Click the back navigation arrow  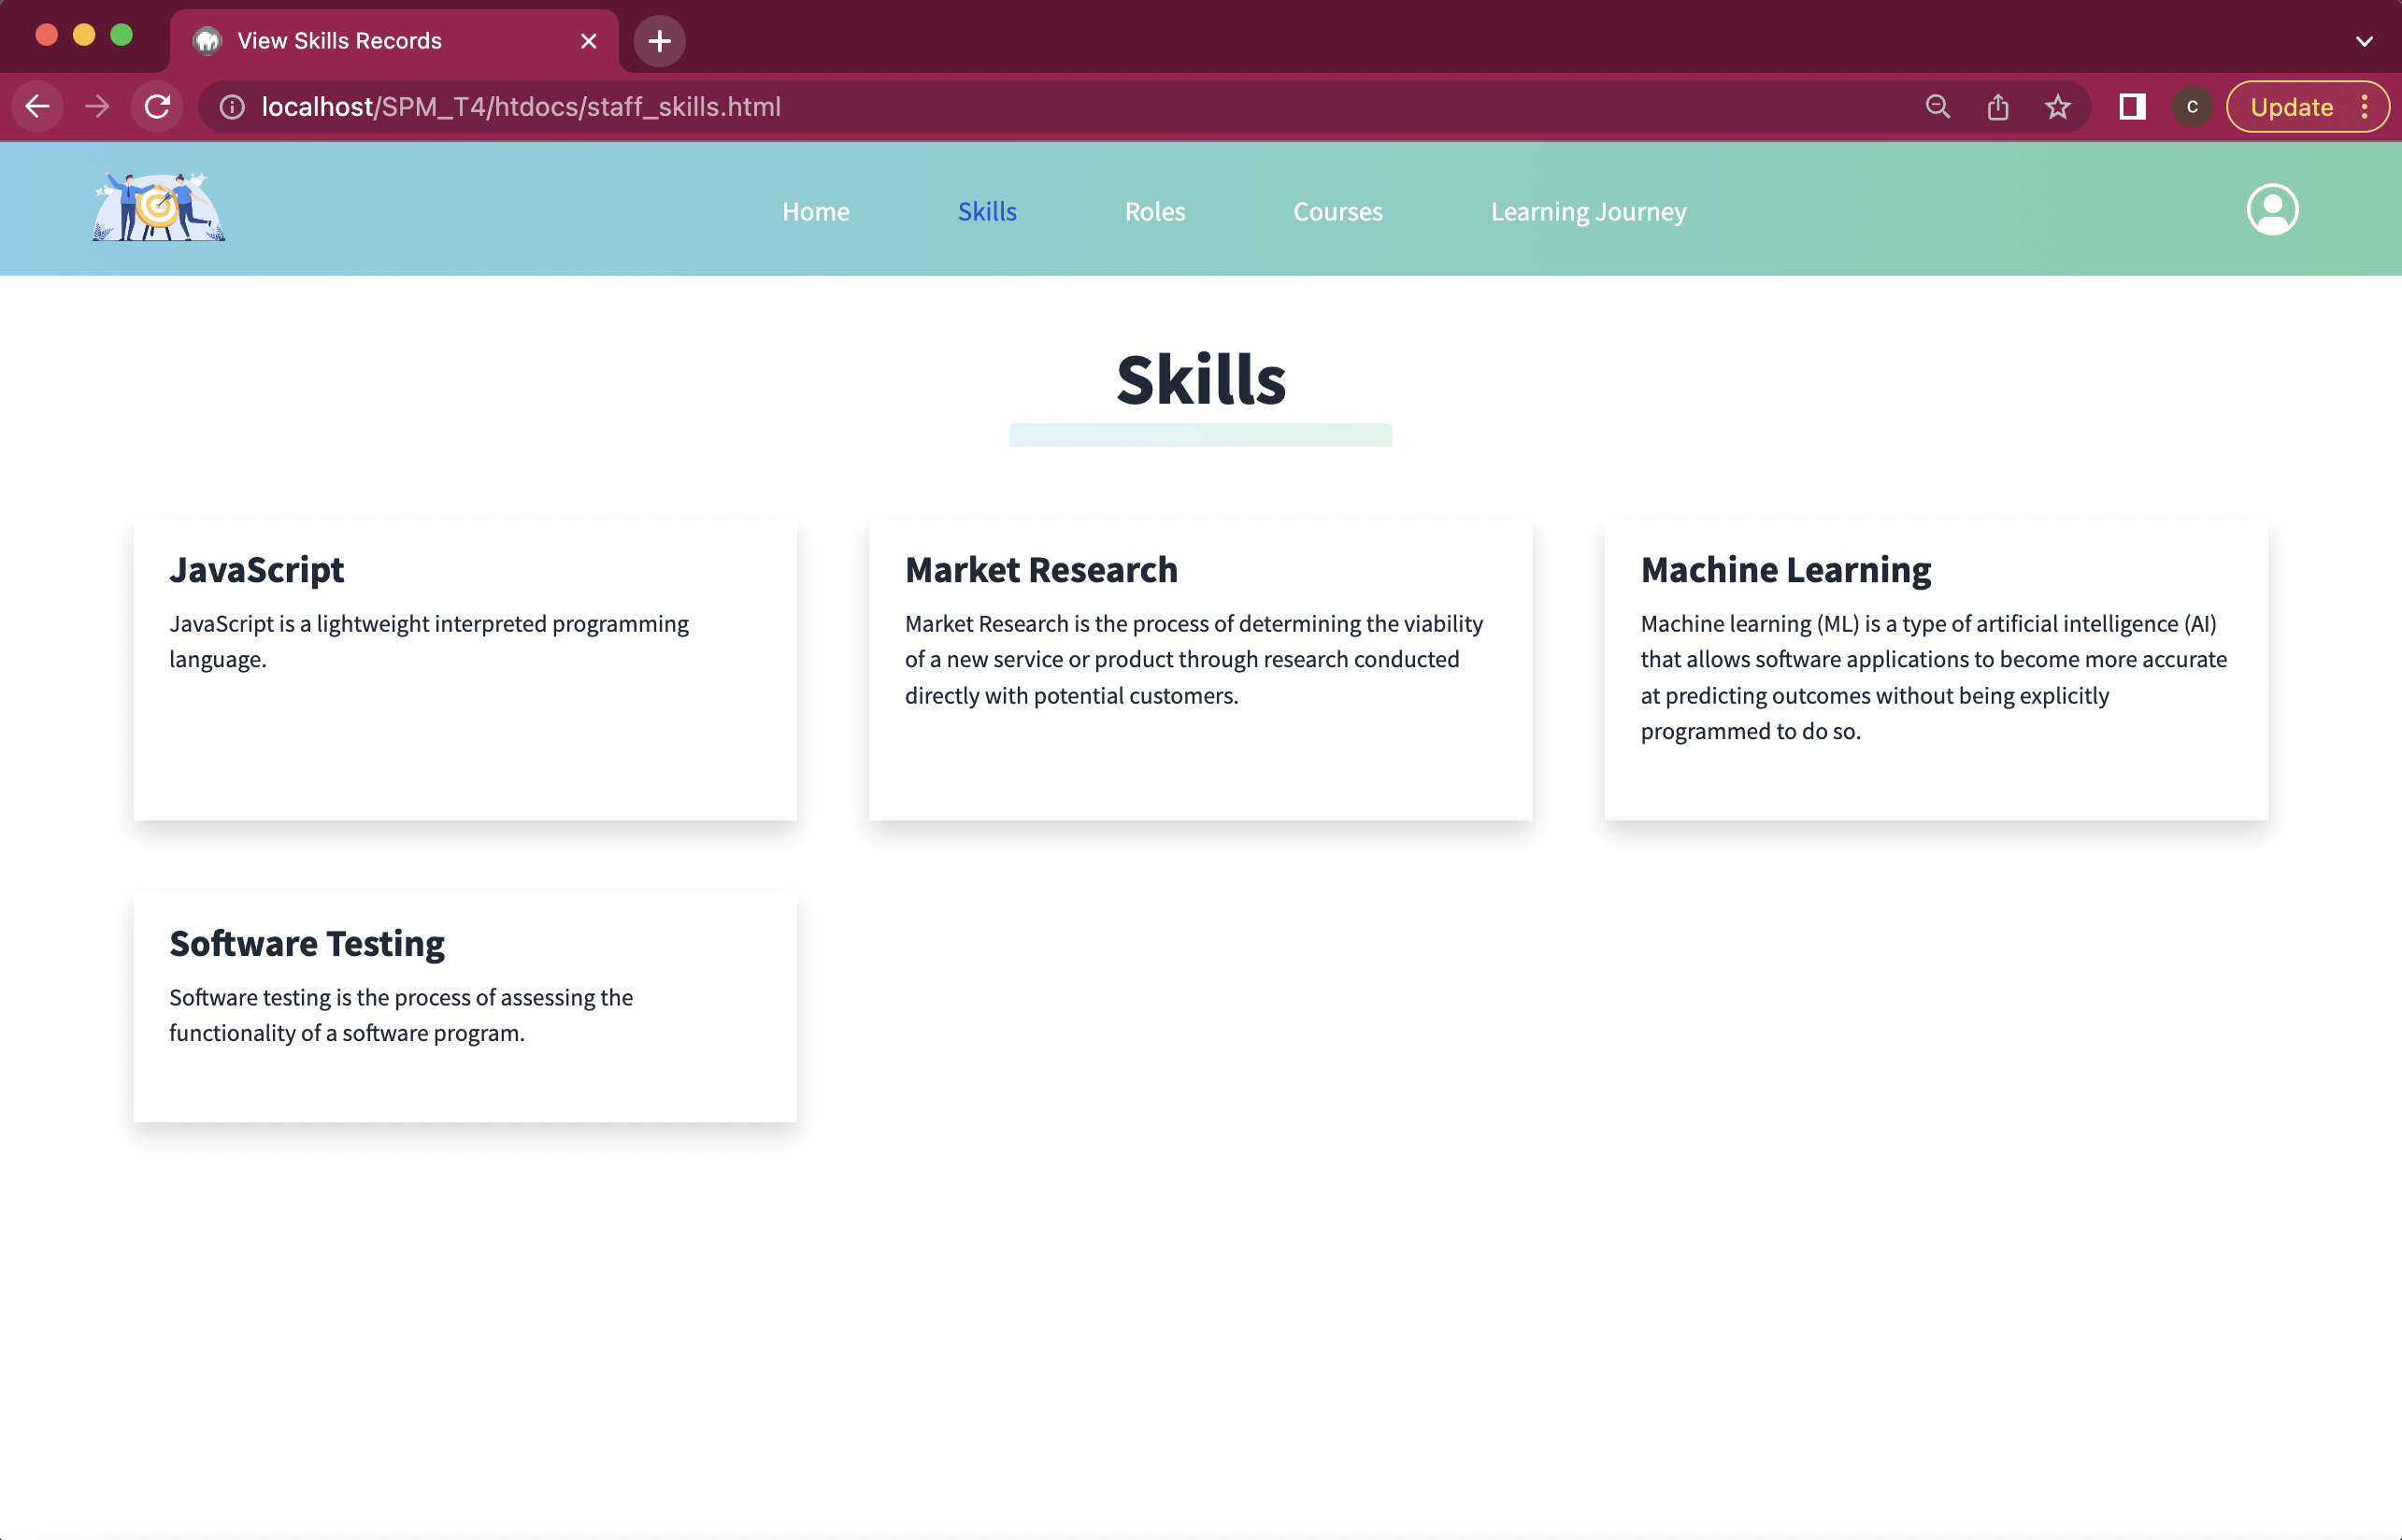pyautogui.click(x=37, y=107)
